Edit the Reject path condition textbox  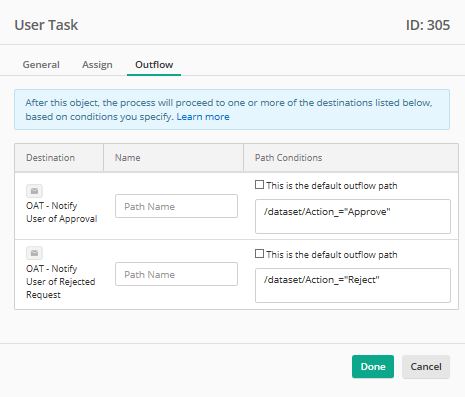353,285
